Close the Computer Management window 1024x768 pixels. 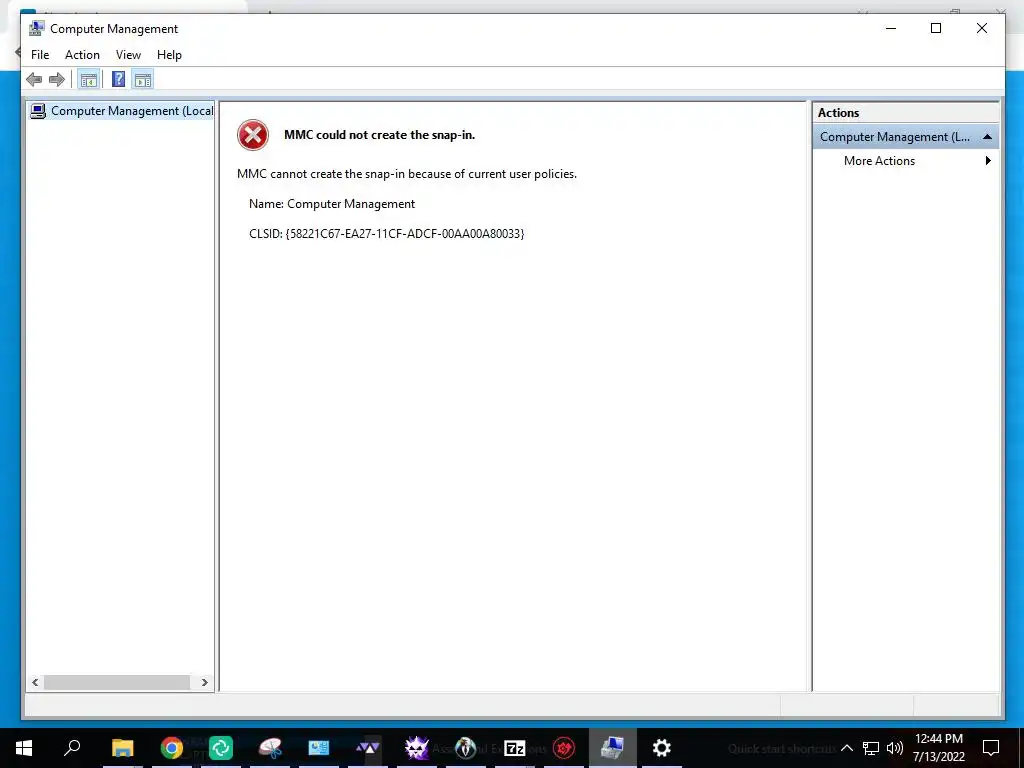[982, 28]
